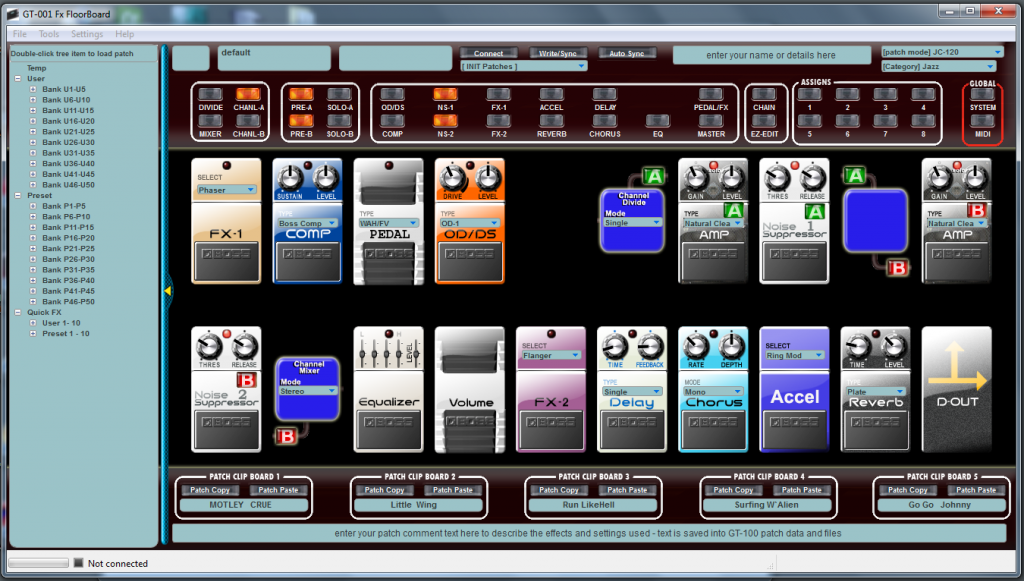Open the Tools menu
Image resolution: width=1024 pixels, height=581 pixels.
[49, 34]
